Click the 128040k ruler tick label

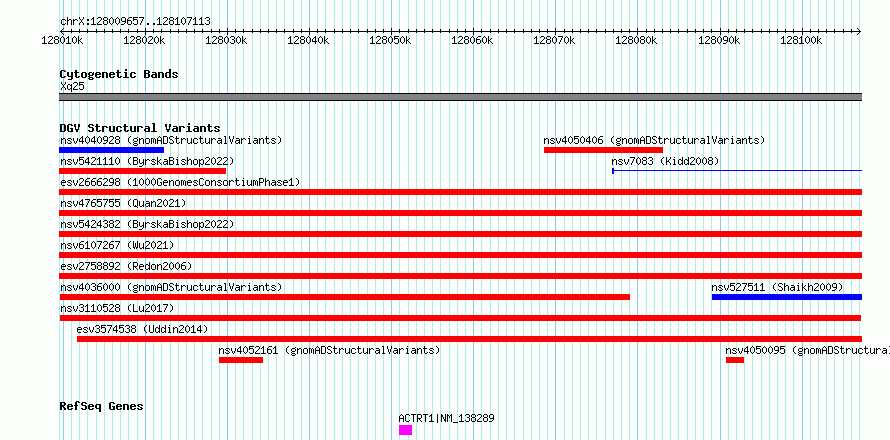click(308, 40)
